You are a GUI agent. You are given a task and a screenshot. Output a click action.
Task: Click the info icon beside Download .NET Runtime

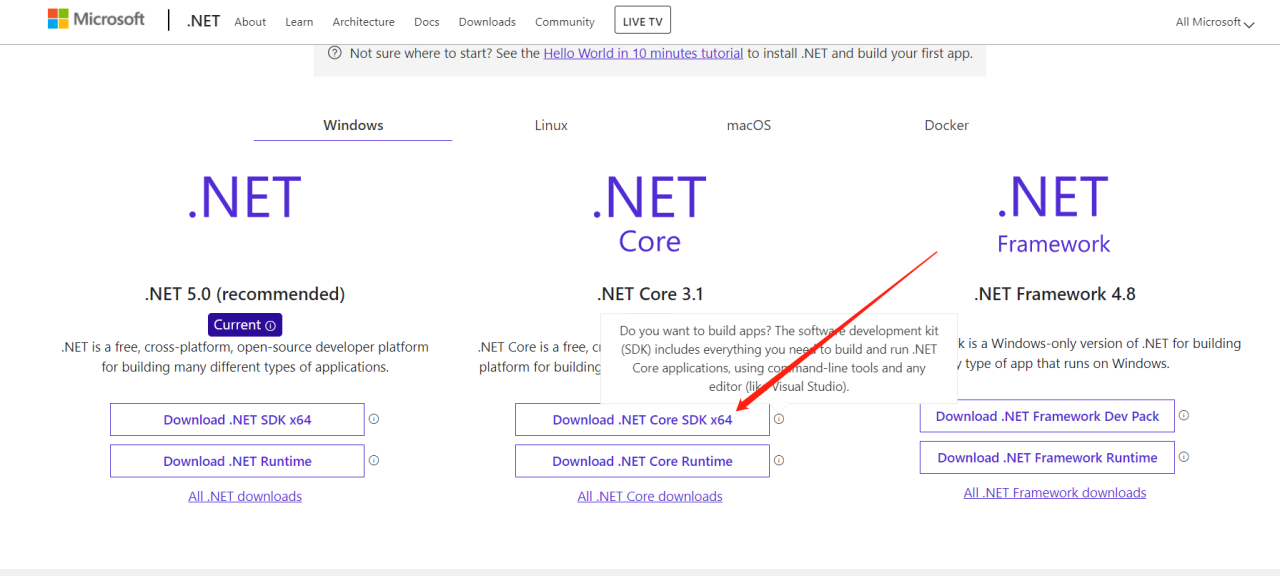(x=374, y=459)
